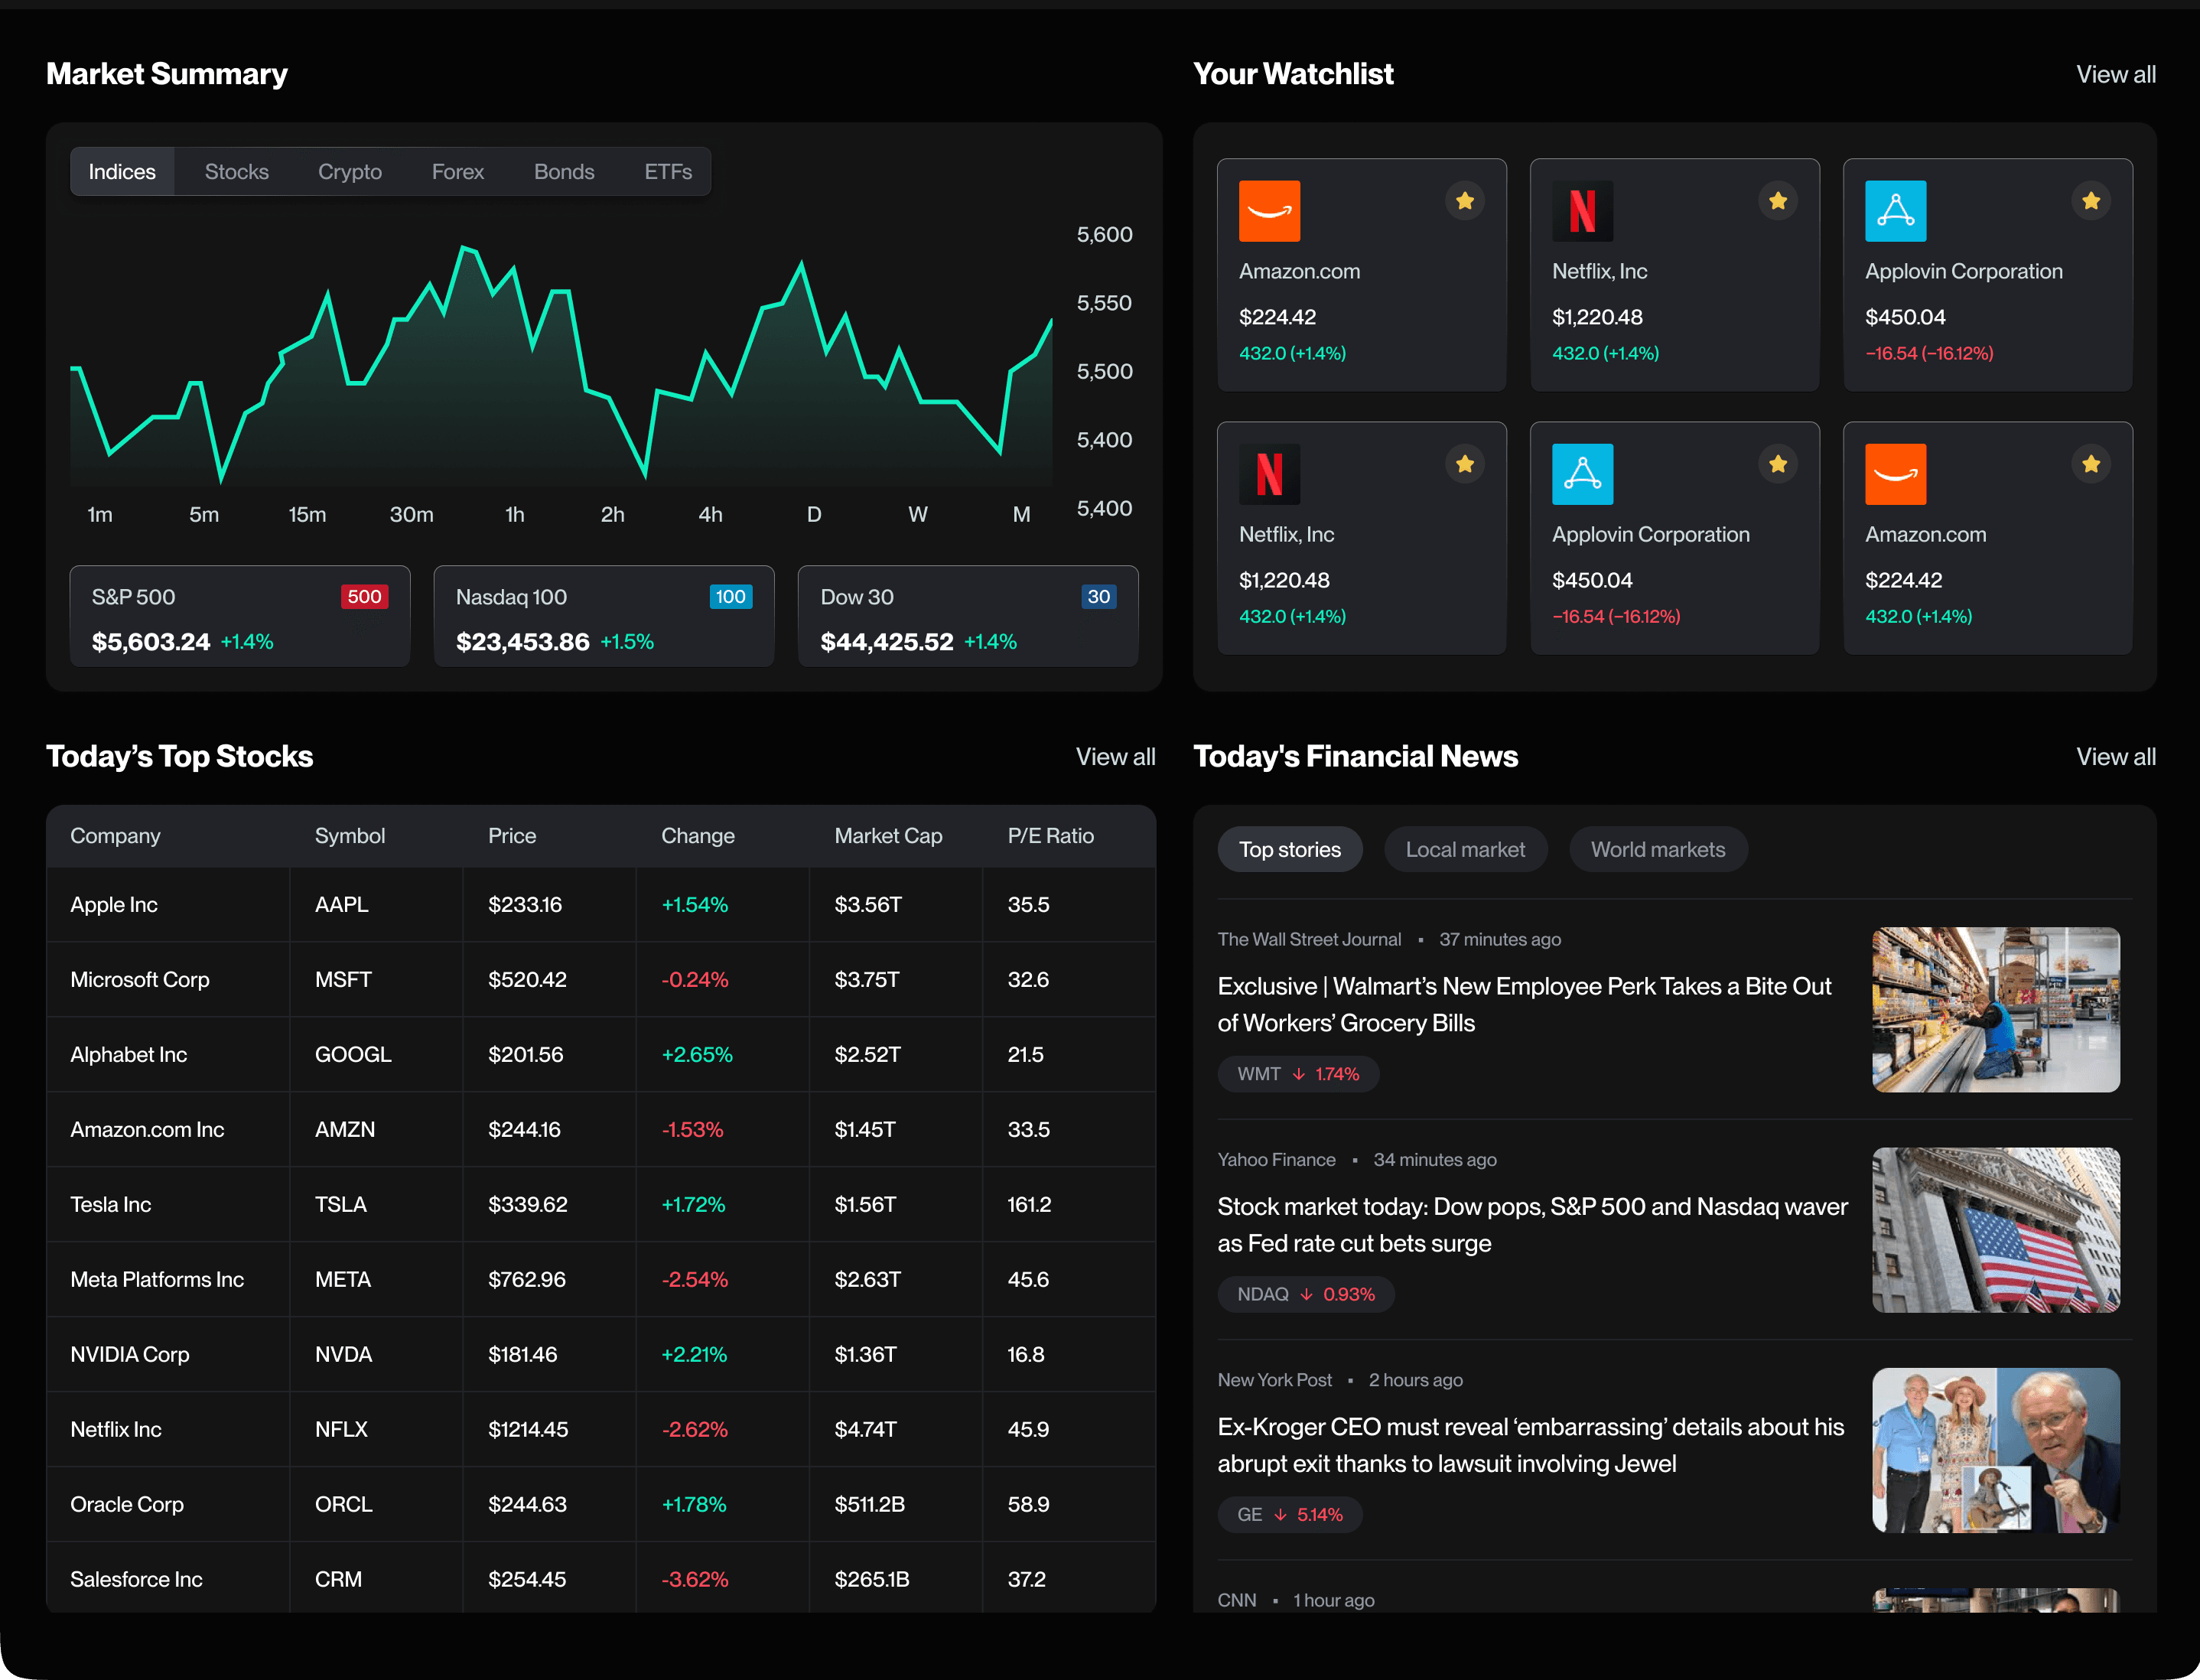
Task: Click the Netflix icon in the top watchlist row
Action: click(1584, 211)
